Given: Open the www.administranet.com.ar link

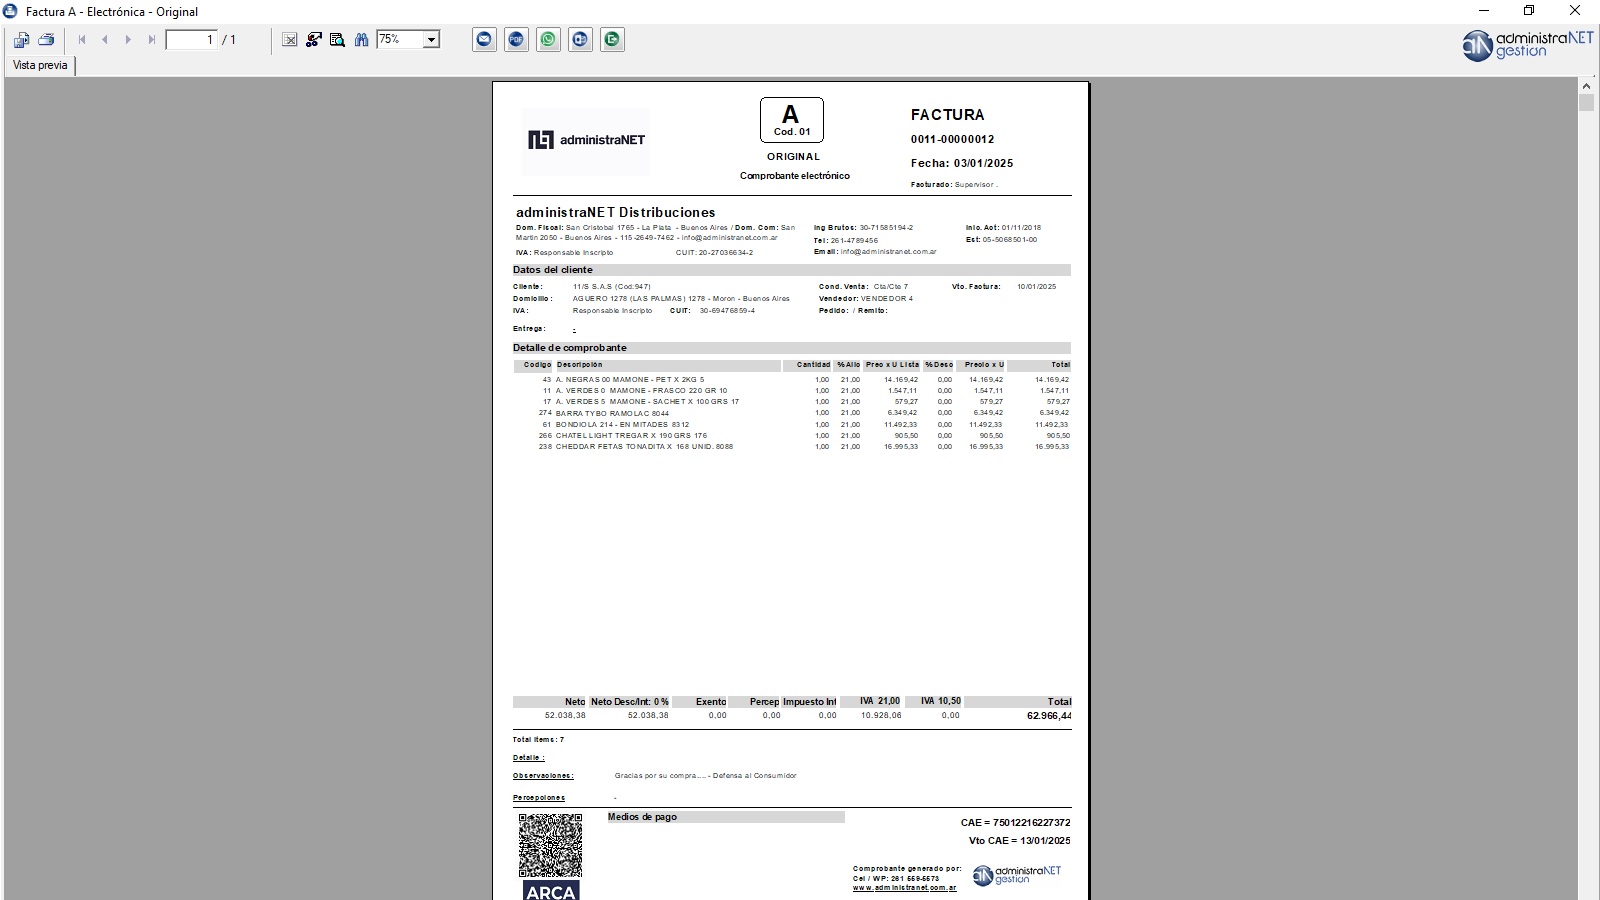Looking at the screenshot, I should pyautogui.click(x=904, y=888).
